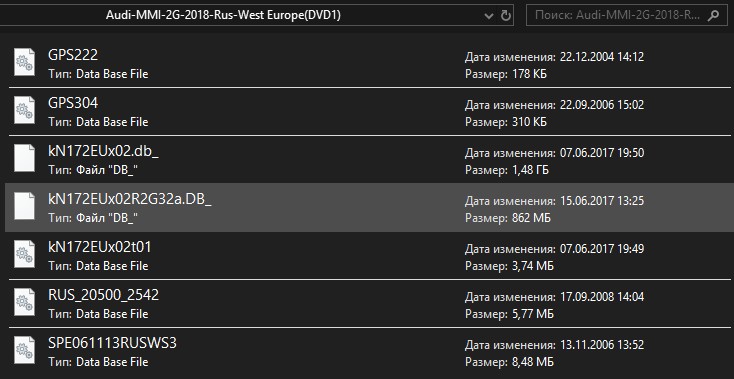Click the kN172EUx02.db_ blank file icon

24,158
